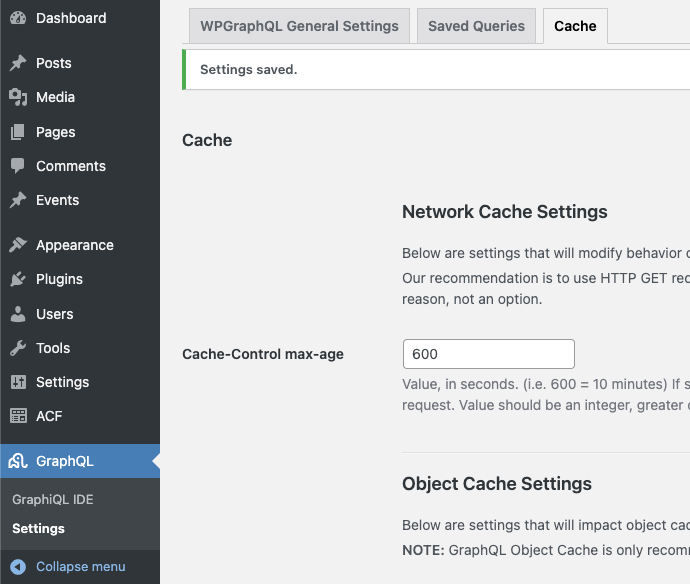The width and height of the screenshot is (690, 584).
Task: Click the Dashboard gauge icon
Action: (x=18, y=19)
